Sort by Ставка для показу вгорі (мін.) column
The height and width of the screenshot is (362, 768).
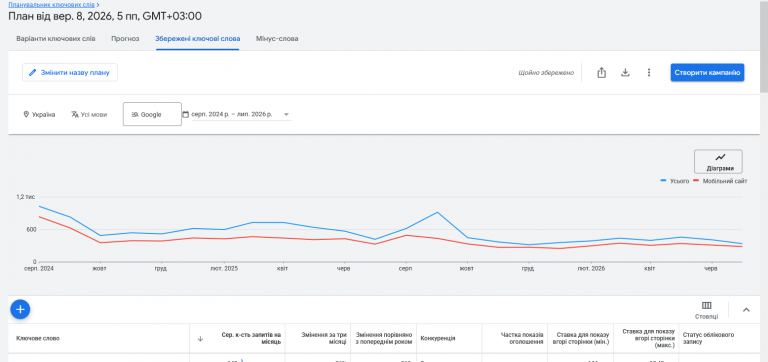581,338
